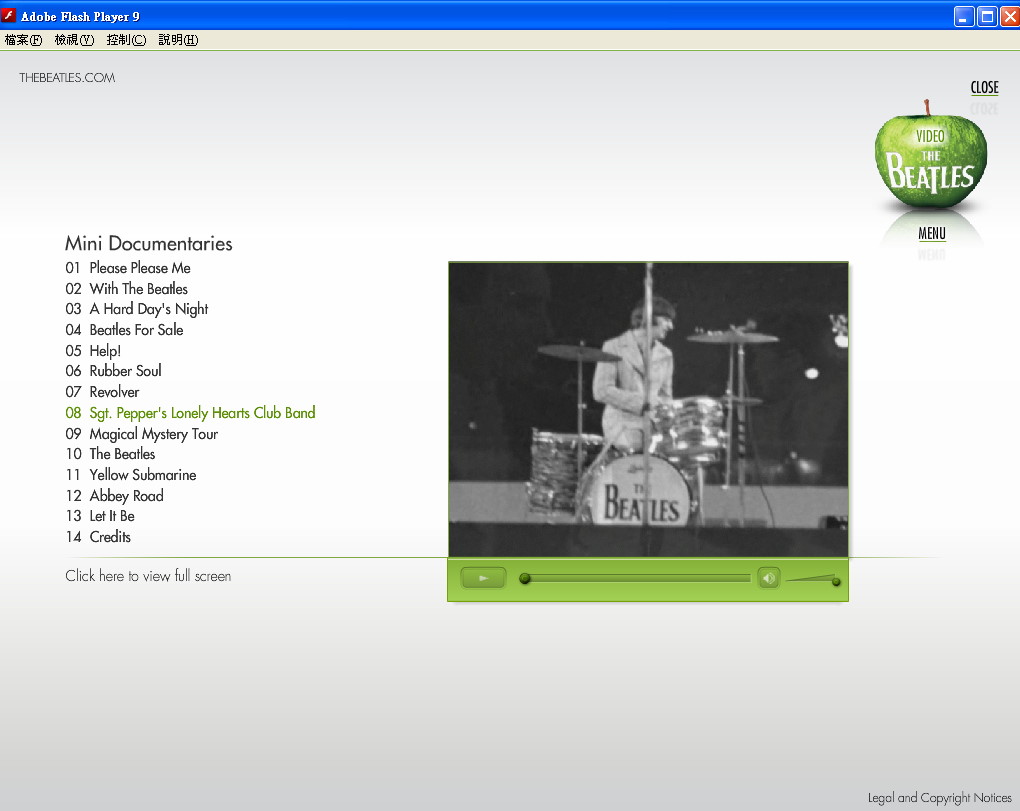Select 08 Sgt. Pepper's Lonely Hearts Club Band

point(190,412)
